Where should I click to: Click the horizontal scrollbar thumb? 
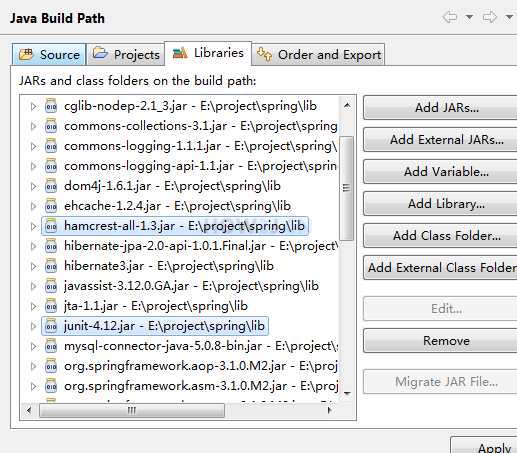click(x=132, y=410)
